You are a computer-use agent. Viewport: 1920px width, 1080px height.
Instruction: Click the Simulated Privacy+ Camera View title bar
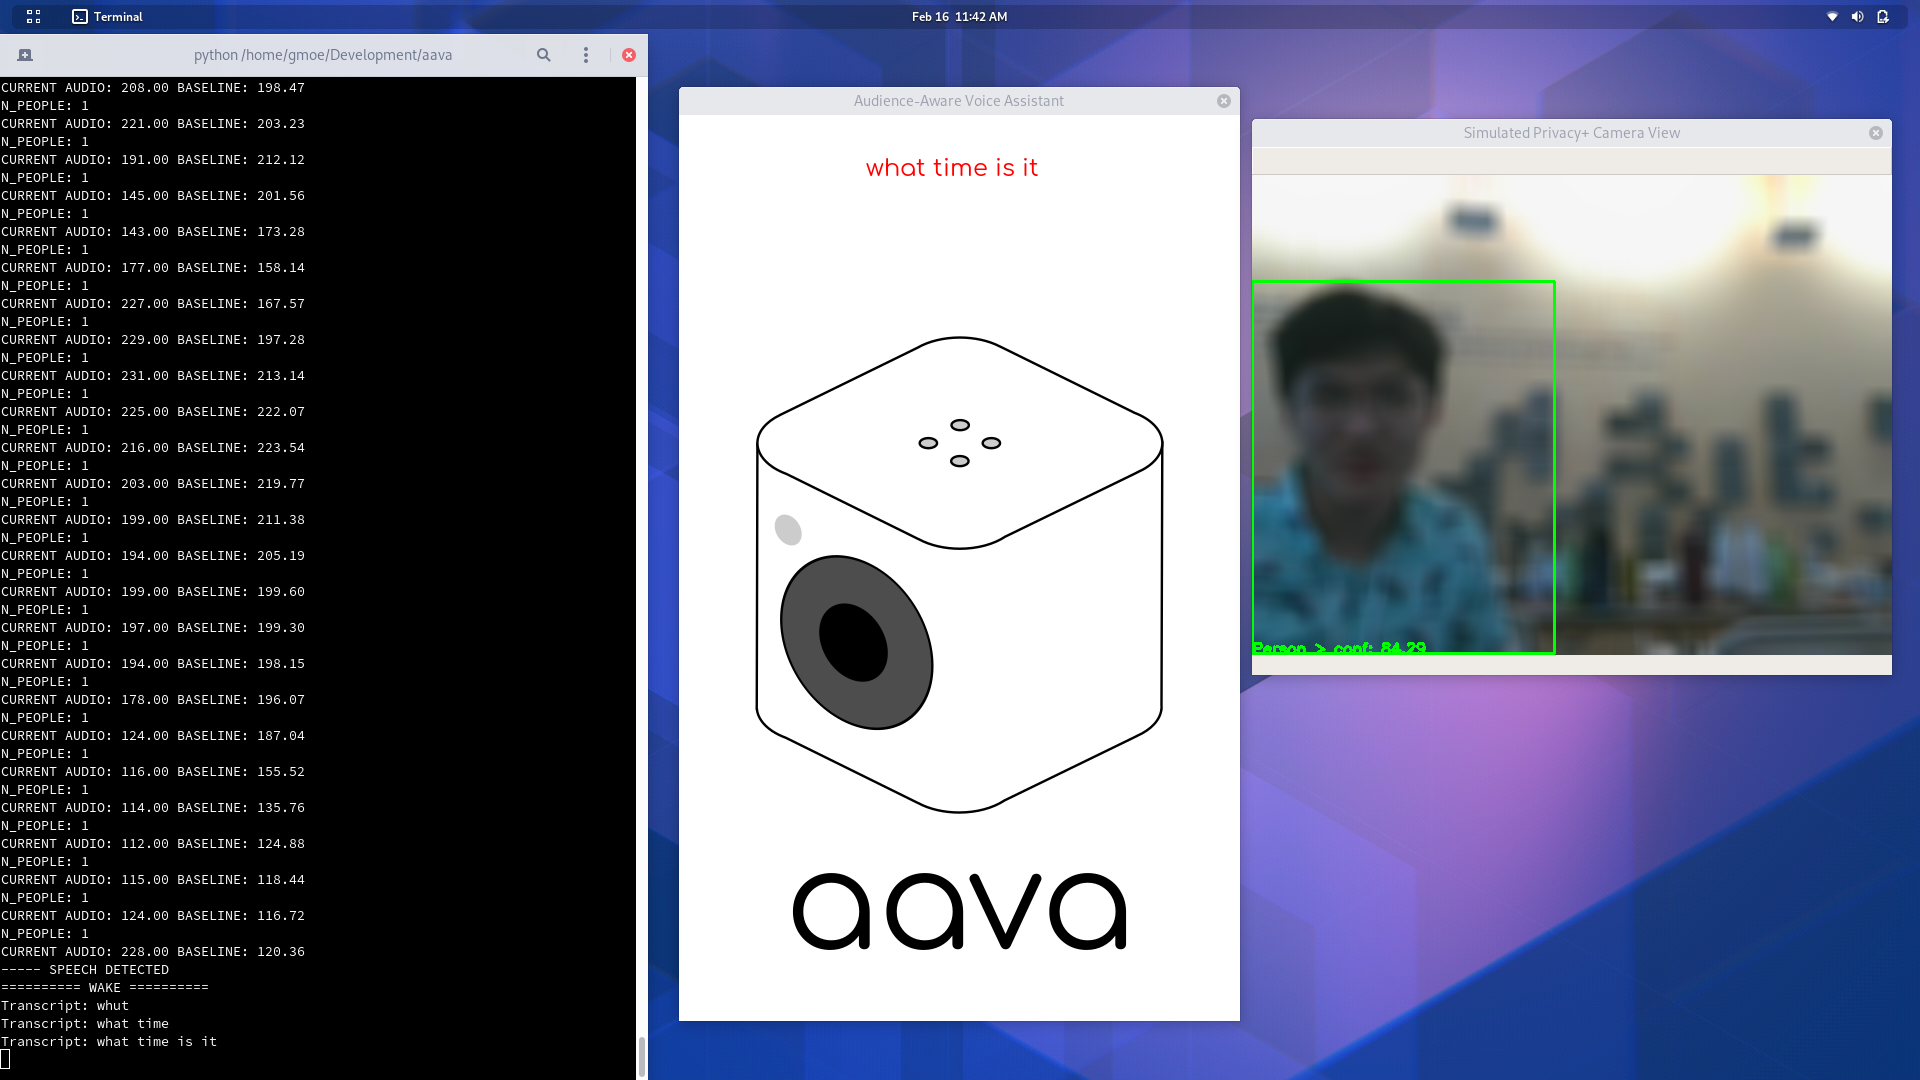(x=1570, y=133)
